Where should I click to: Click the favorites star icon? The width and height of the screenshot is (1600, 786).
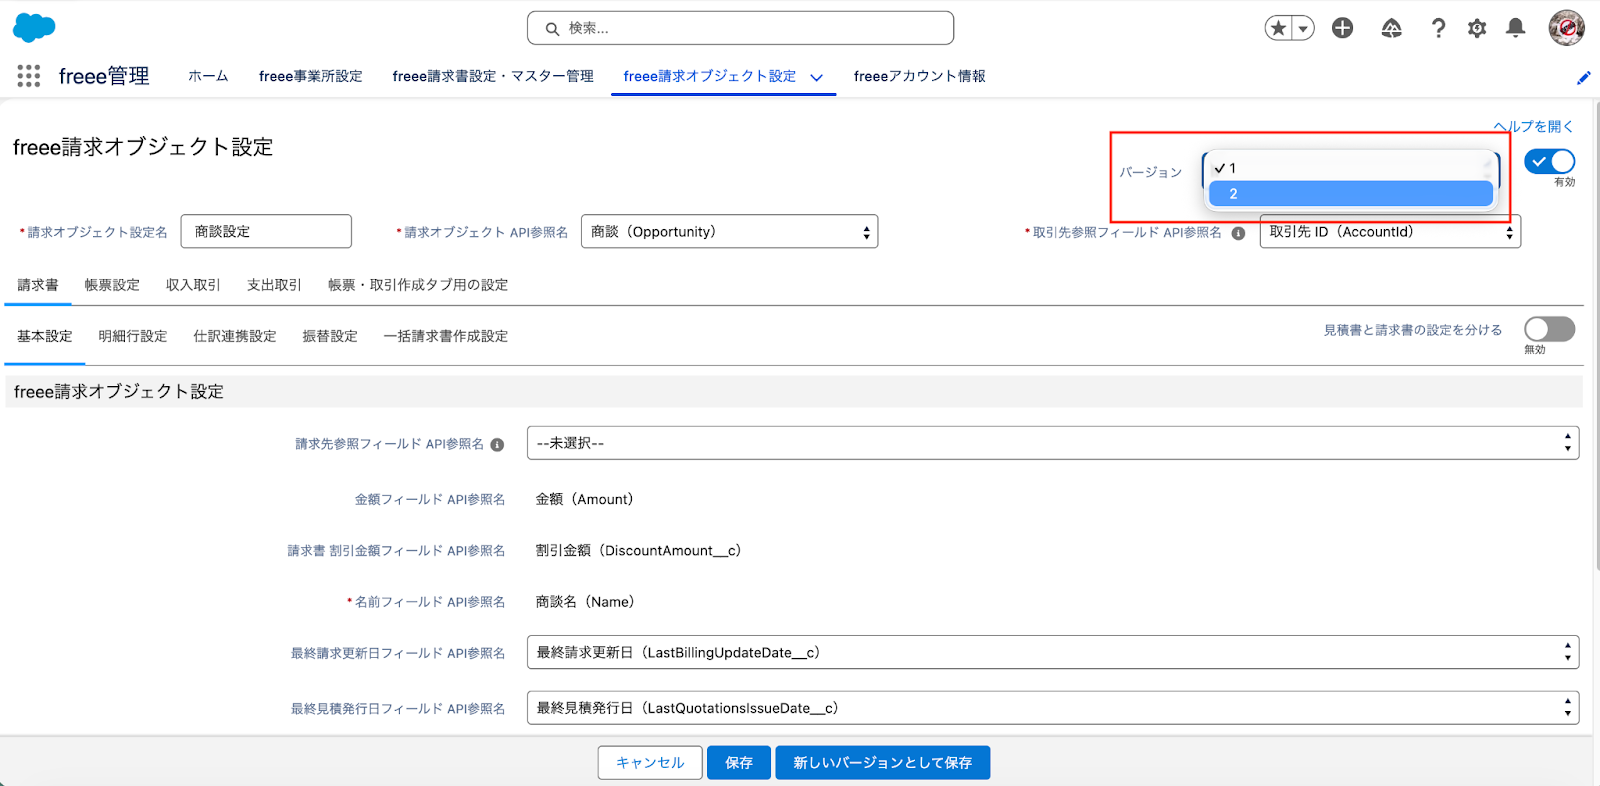(1278, 28)
